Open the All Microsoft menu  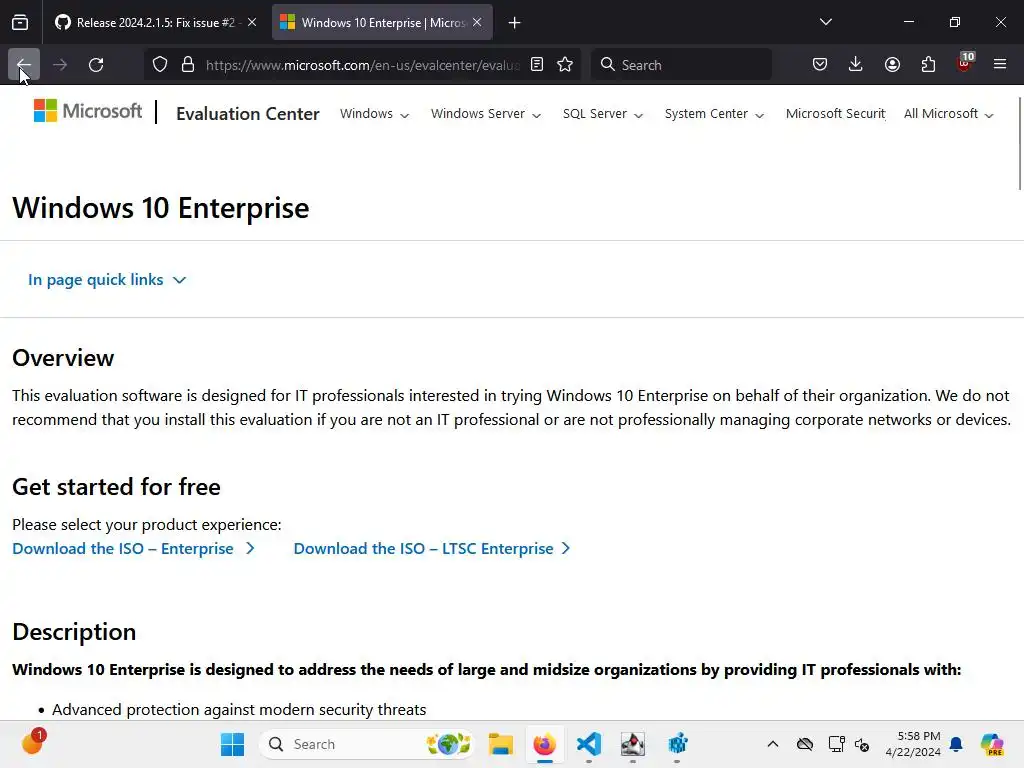point(948,114)
